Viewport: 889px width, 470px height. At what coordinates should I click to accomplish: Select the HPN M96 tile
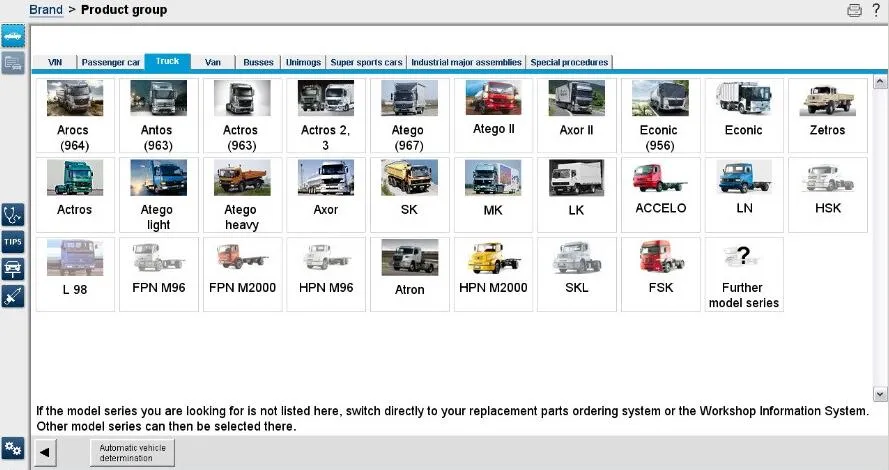(x=325, y=274)
